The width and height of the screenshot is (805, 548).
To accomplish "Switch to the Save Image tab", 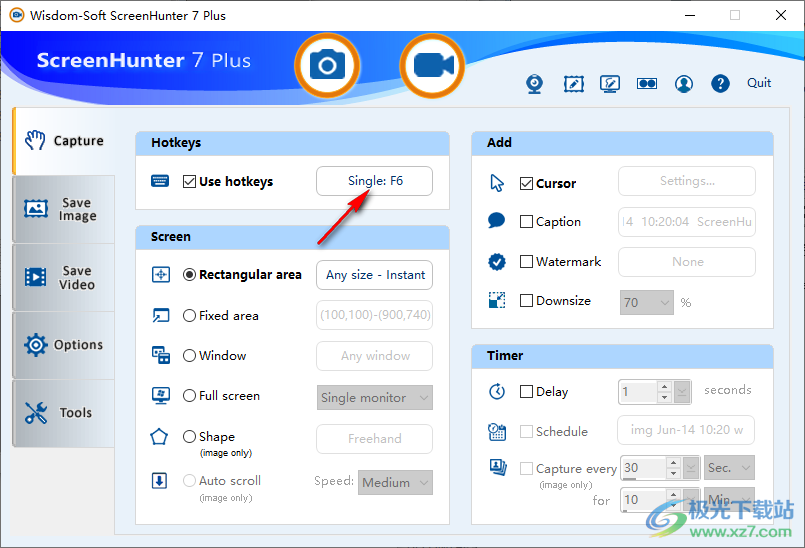I will [64, 209].
